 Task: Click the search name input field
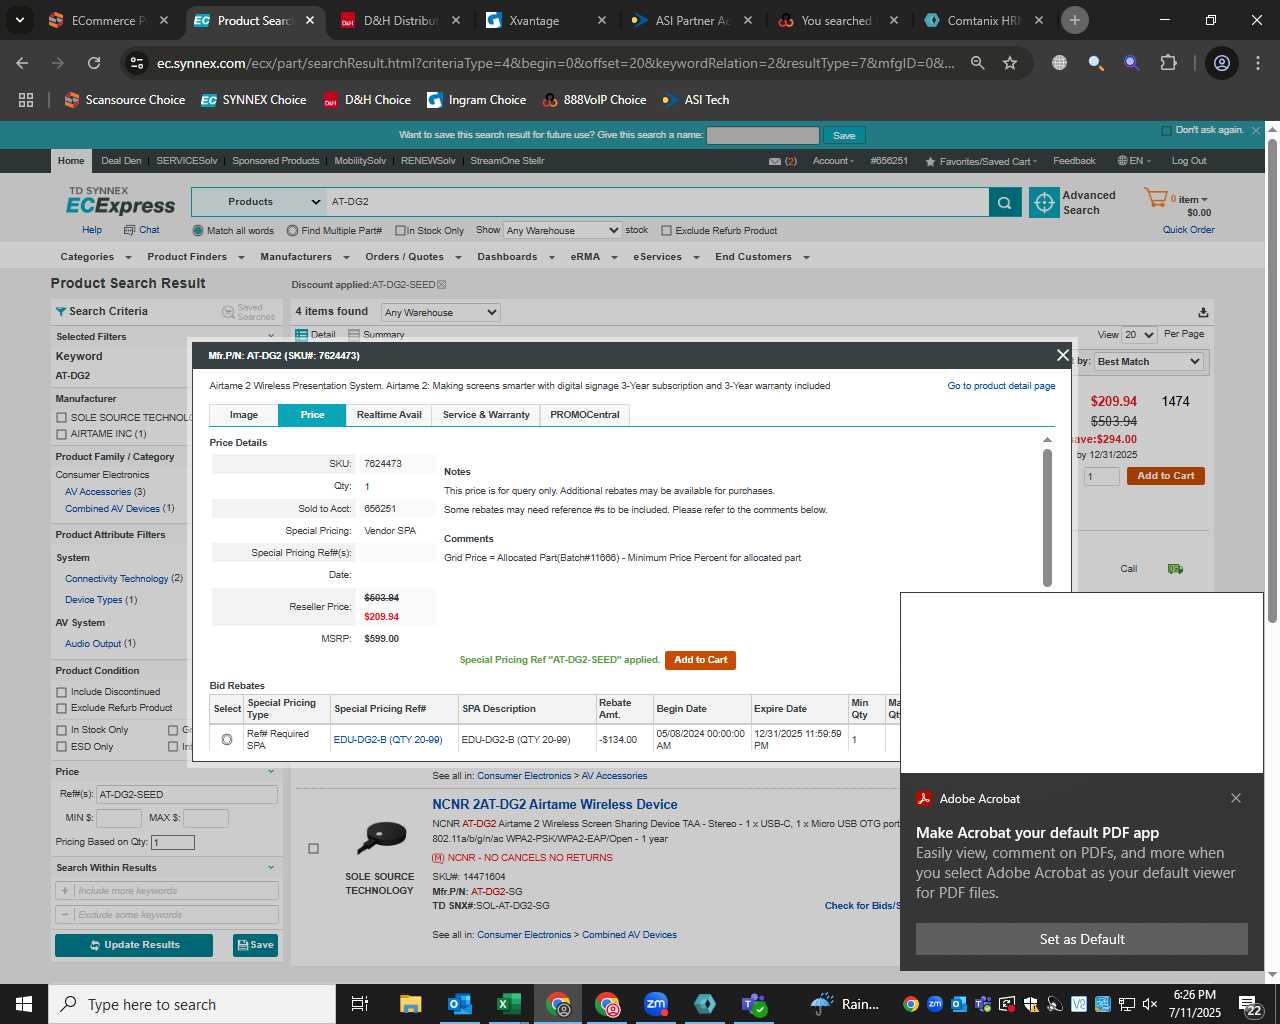coord(763,135)
